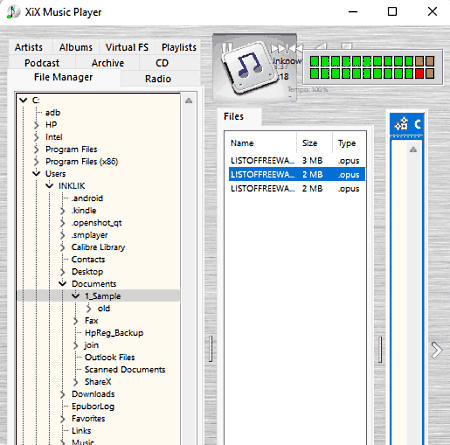Expand the Favorites folder
Screen dimensions: 450x445
point(62,419)
